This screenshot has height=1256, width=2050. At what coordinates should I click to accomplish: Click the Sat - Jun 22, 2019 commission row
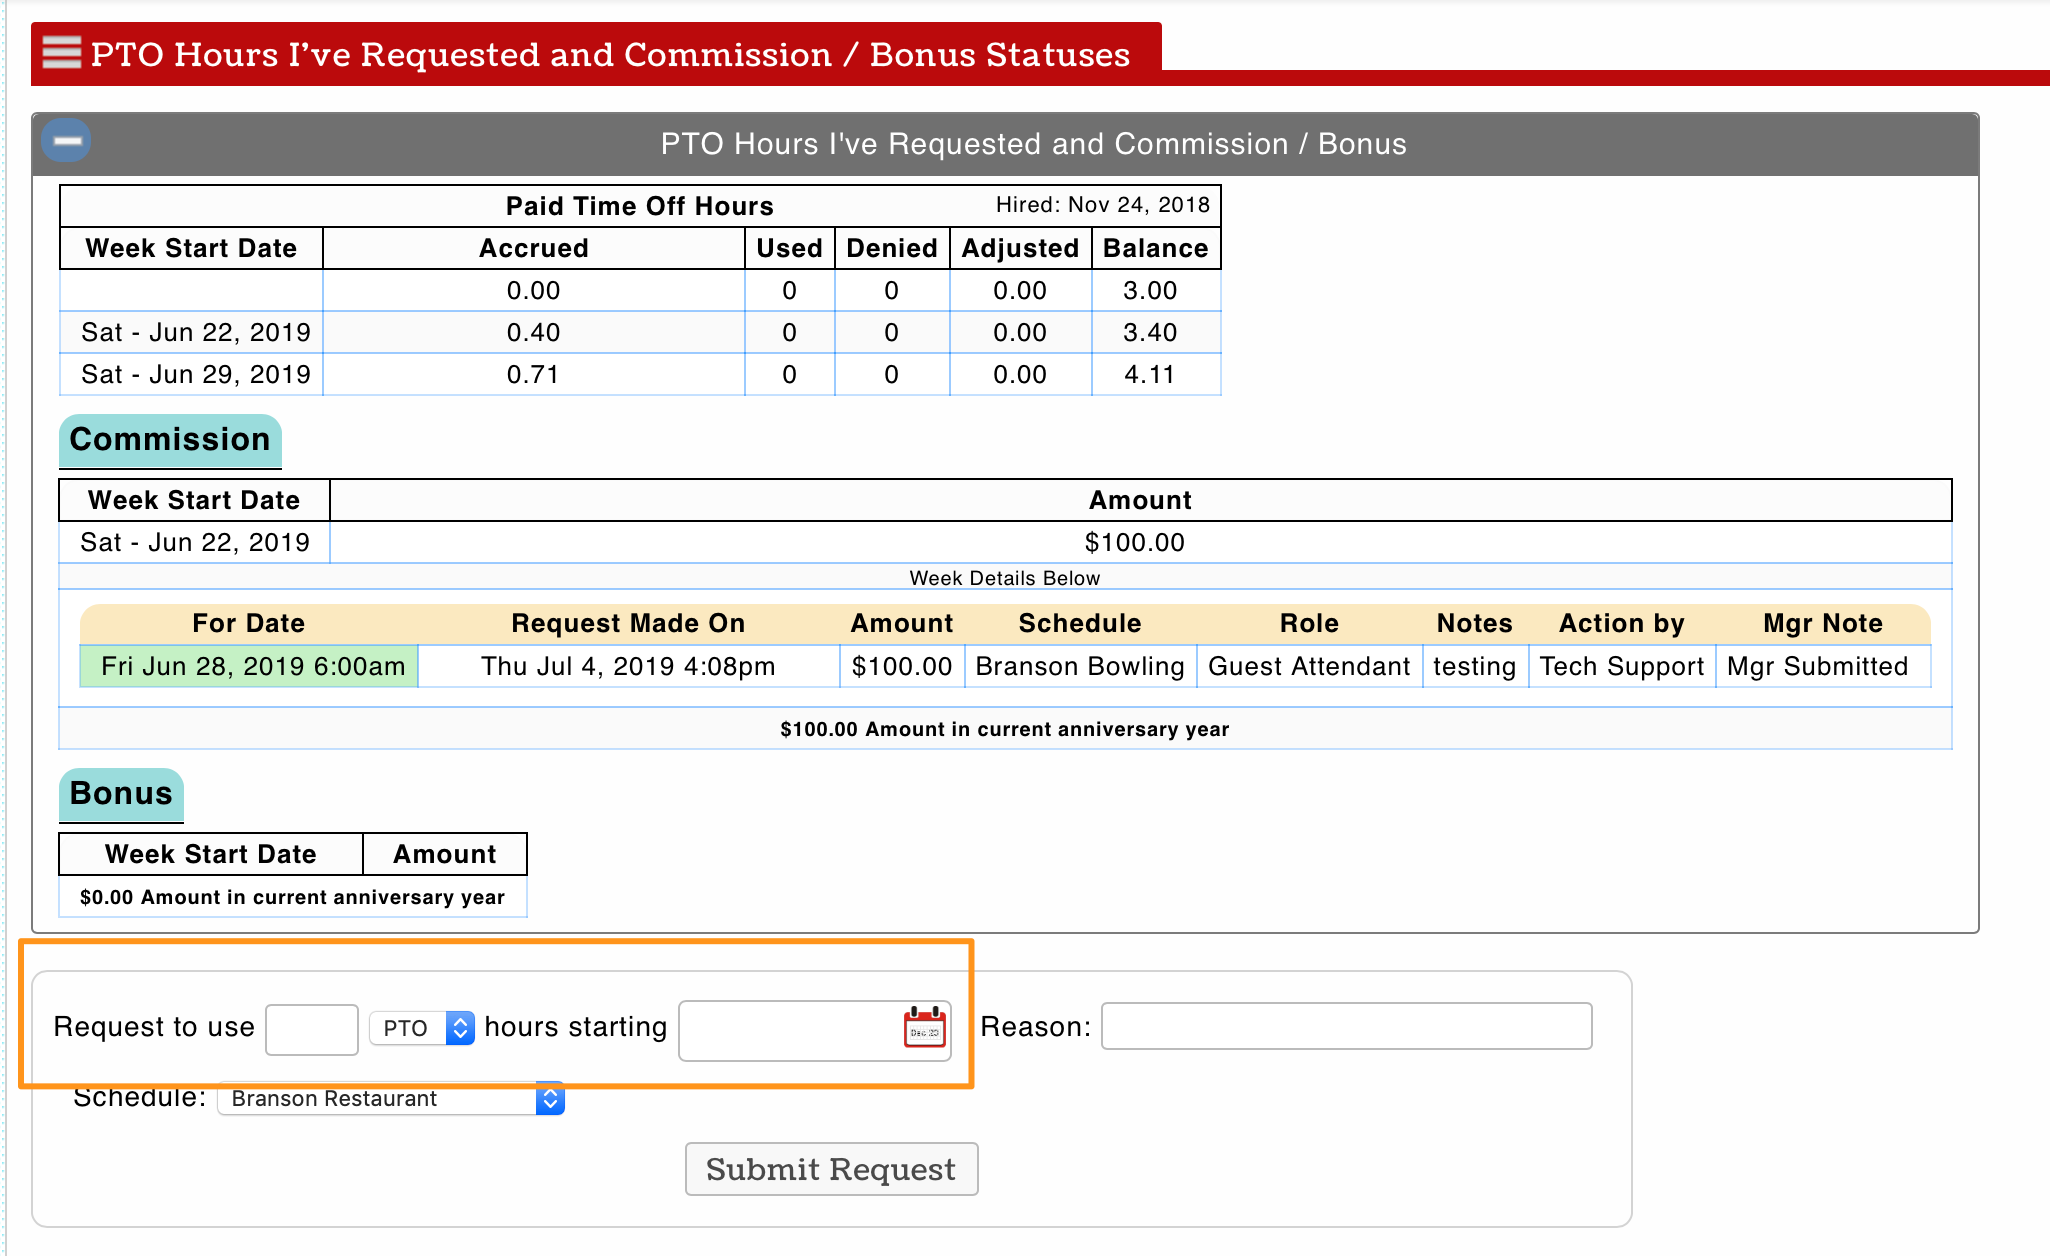click(195, 543)
